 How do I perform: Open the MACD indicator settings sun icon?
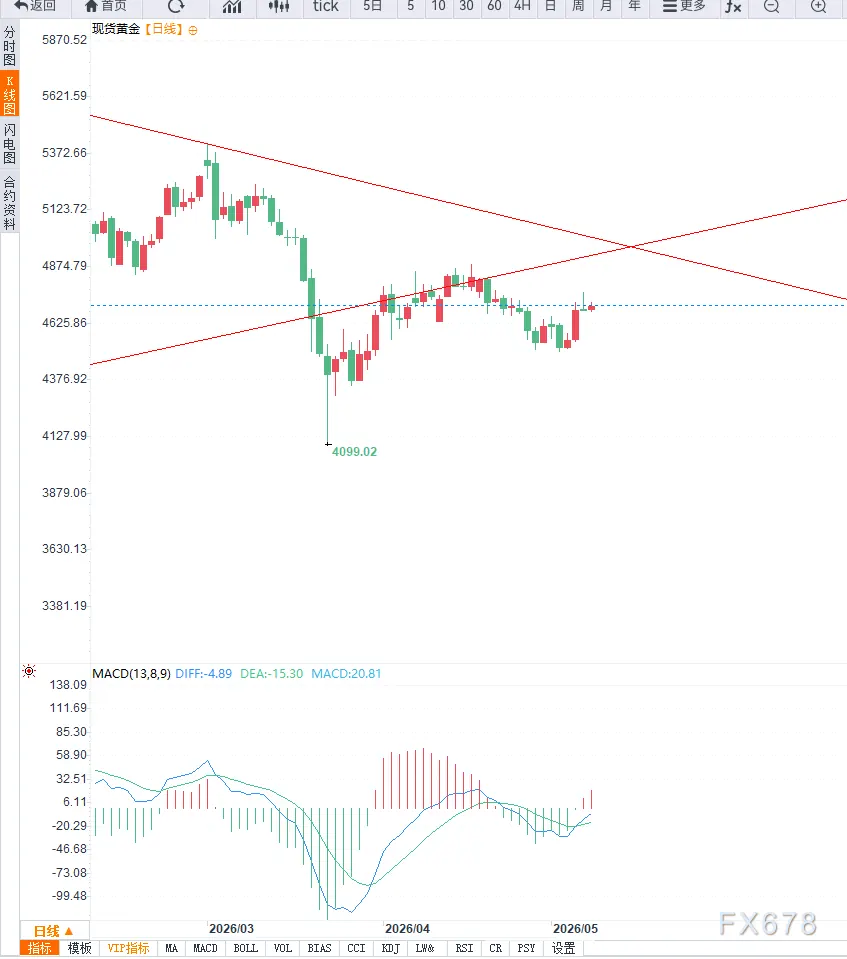(29, 672)
